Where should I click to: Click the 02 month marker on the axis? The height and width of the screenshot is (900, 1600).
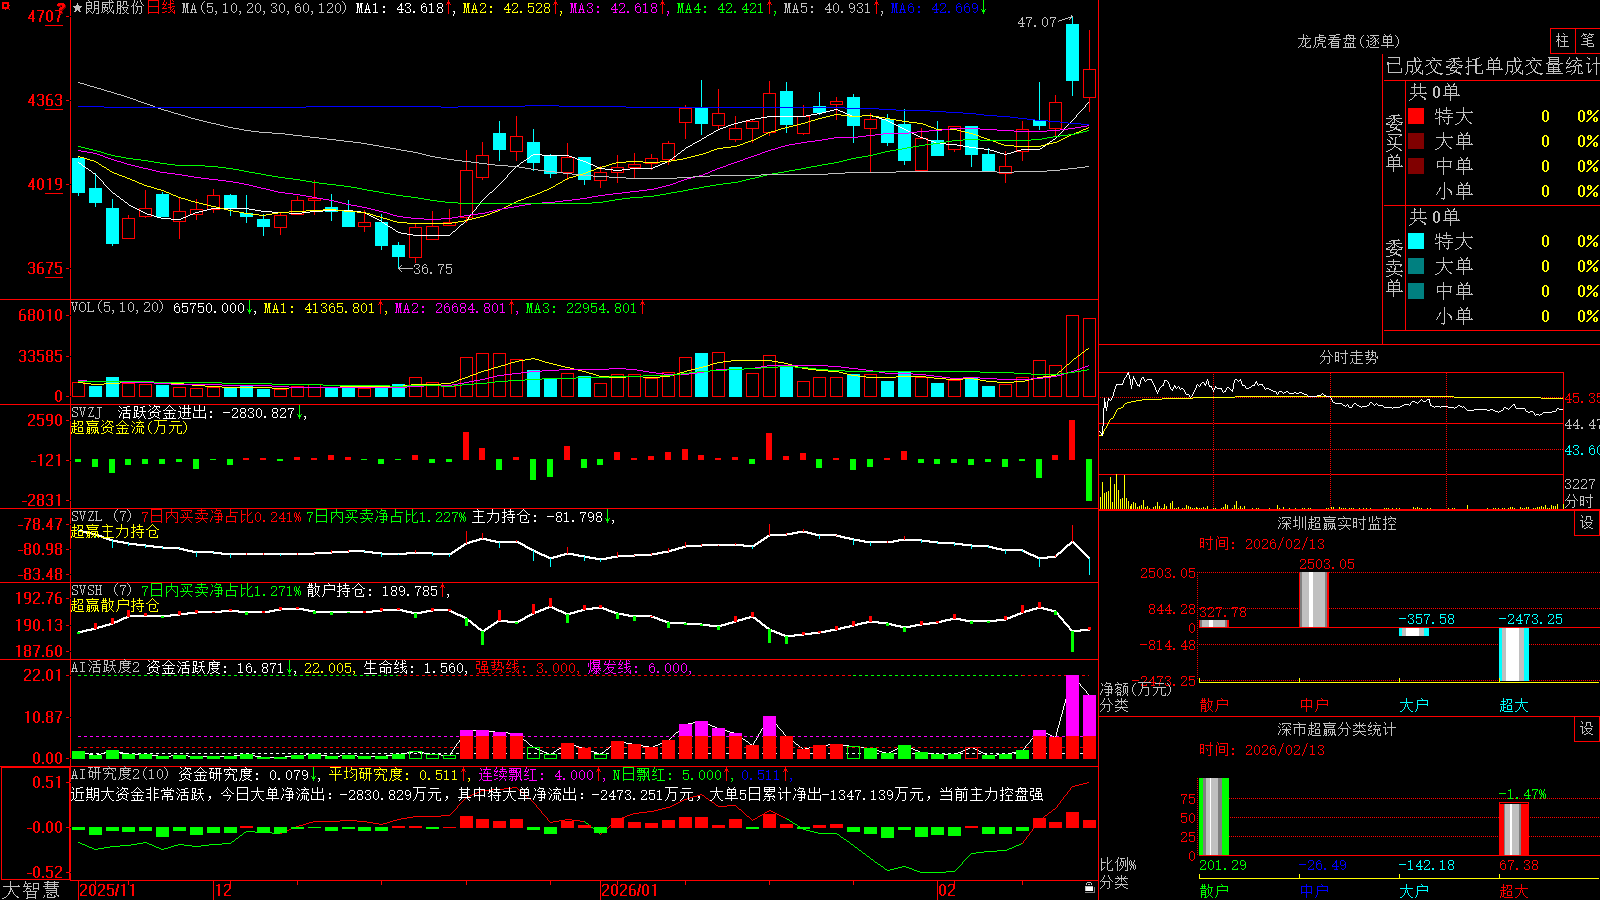947,890
